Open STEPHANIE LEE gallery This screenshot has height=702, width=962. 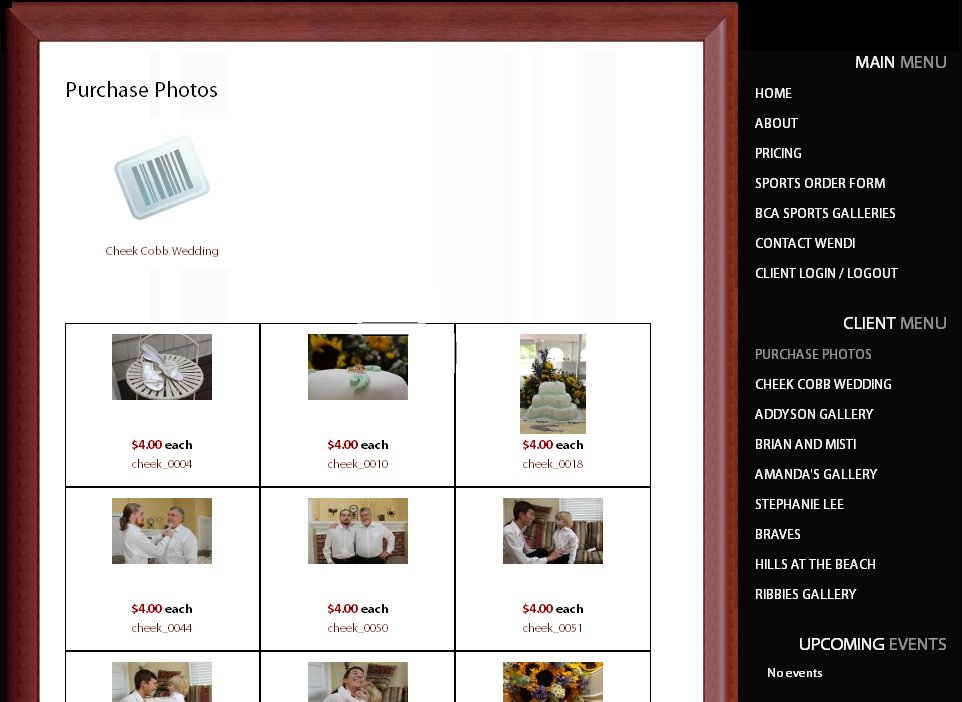(x=799, y=504)
